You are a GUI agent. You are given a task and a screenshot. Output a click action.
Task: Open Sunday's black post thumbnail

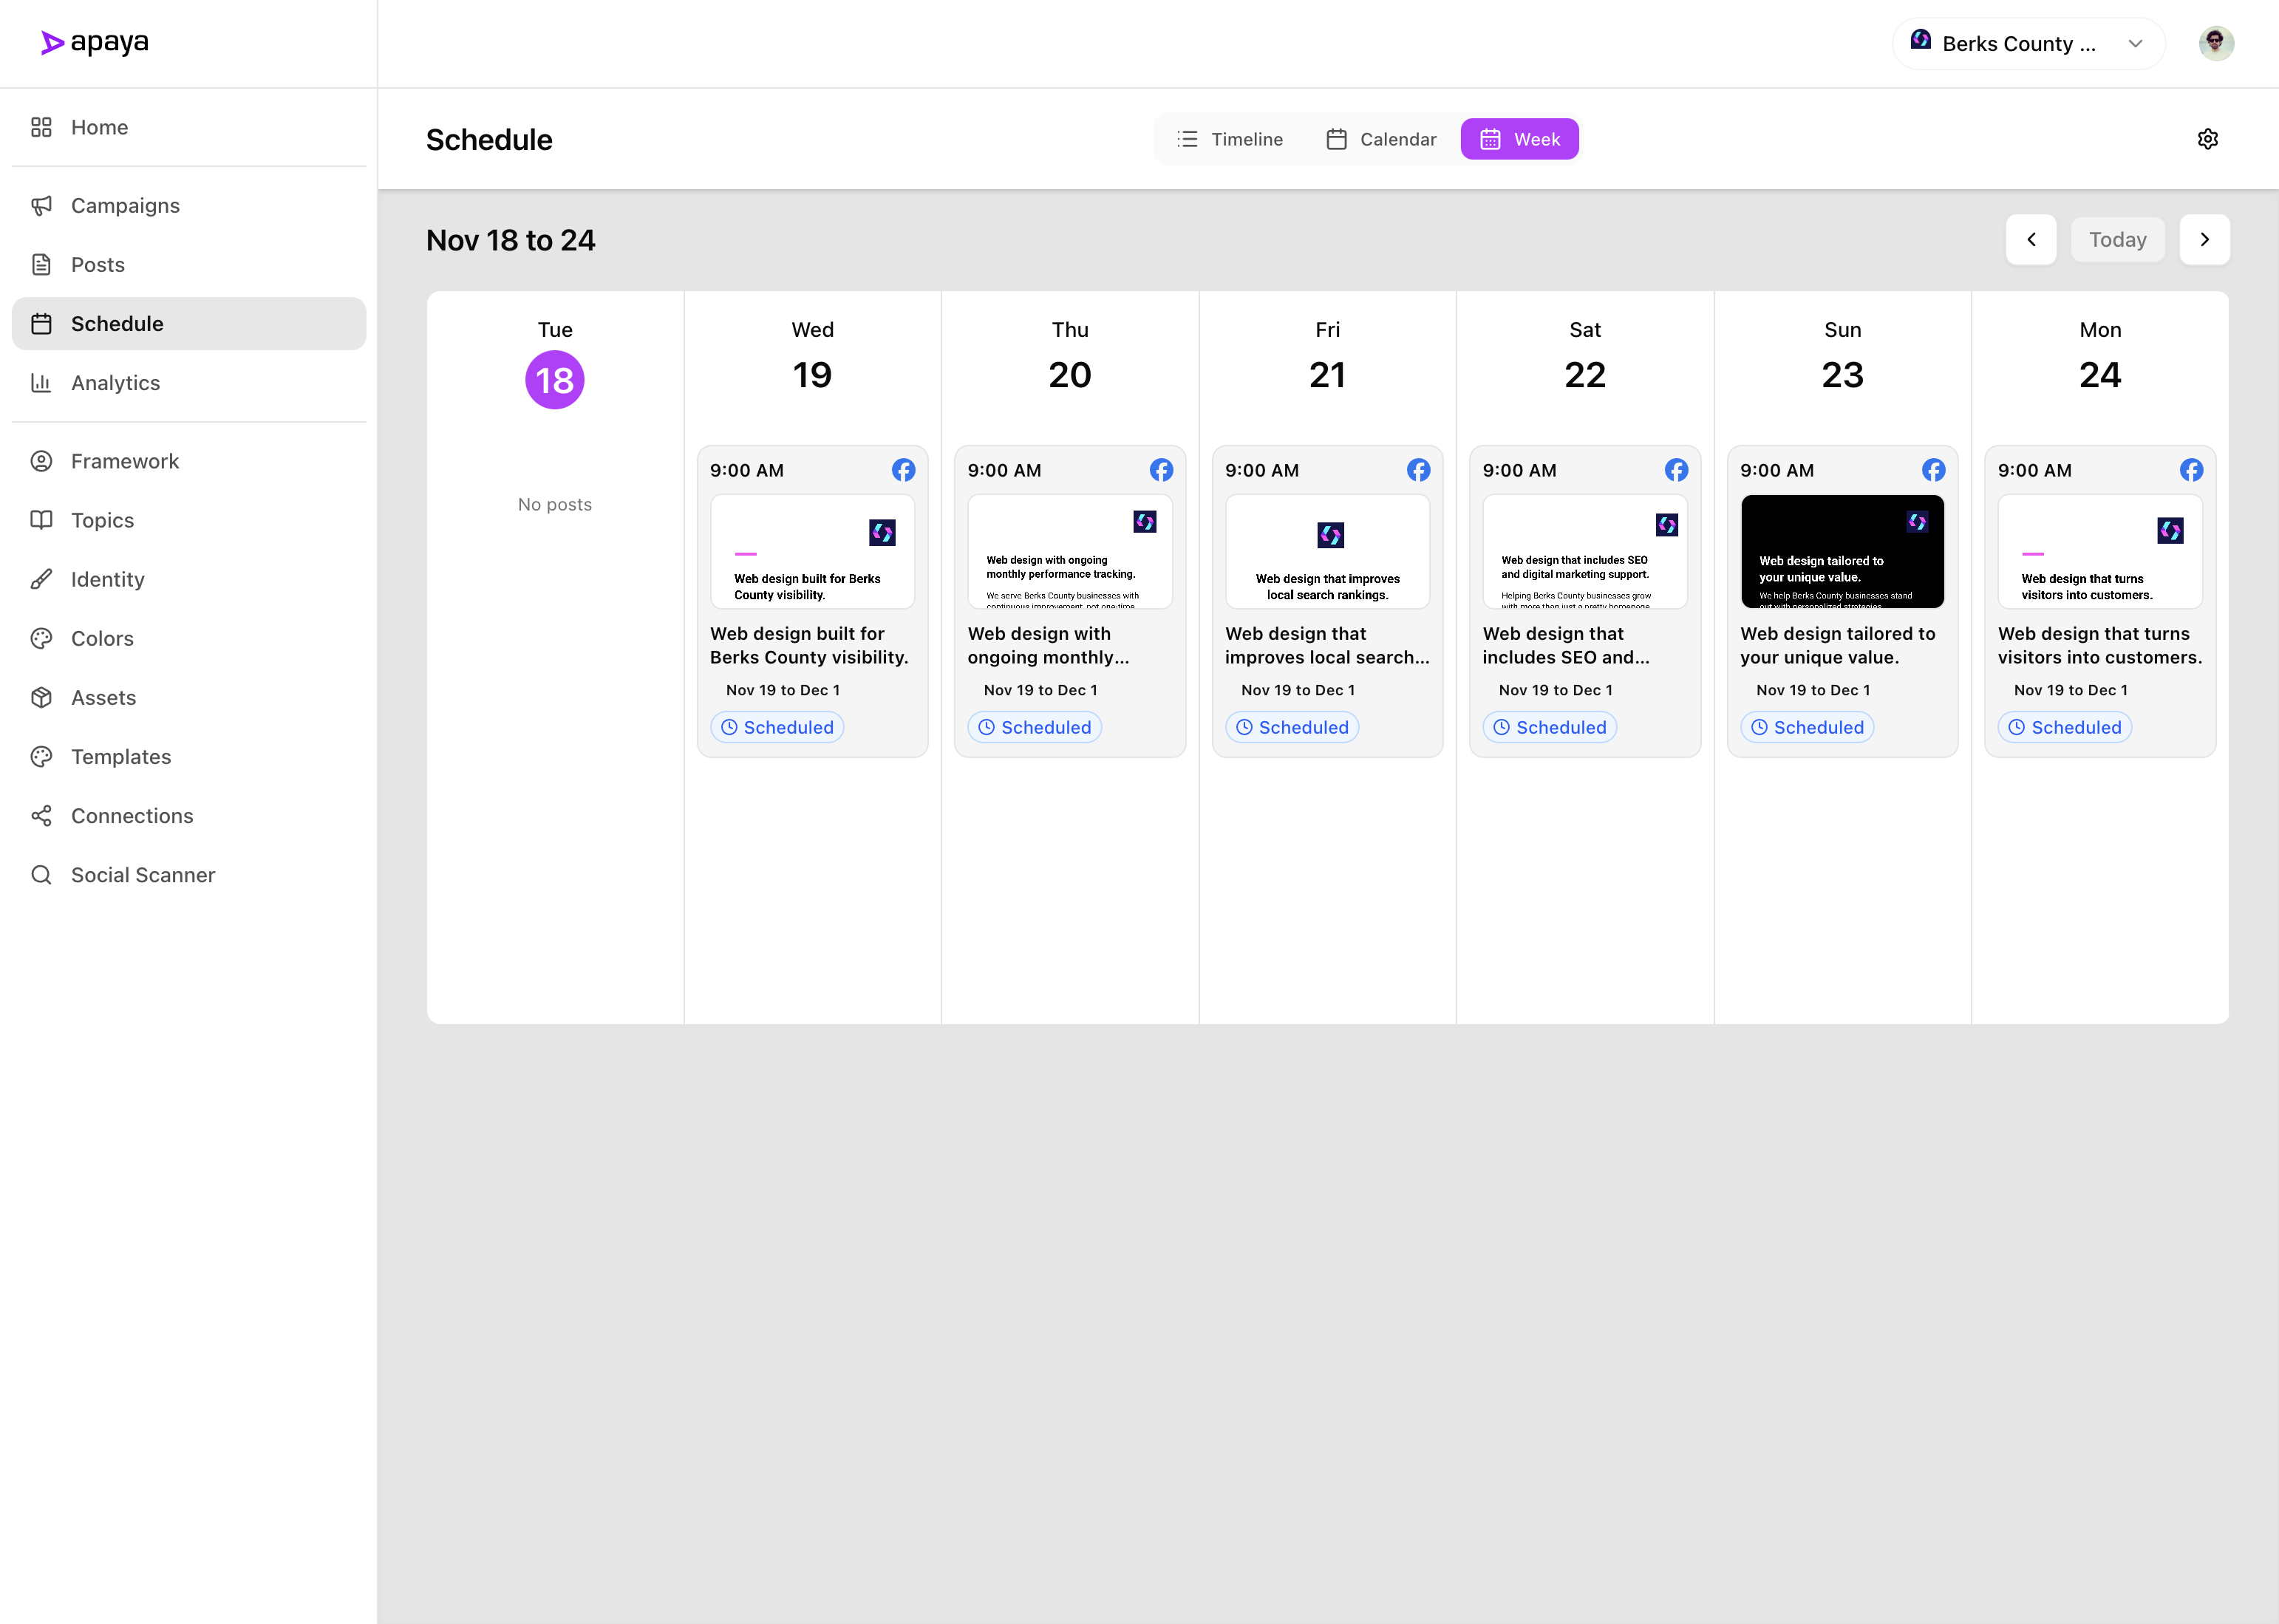1841,552
